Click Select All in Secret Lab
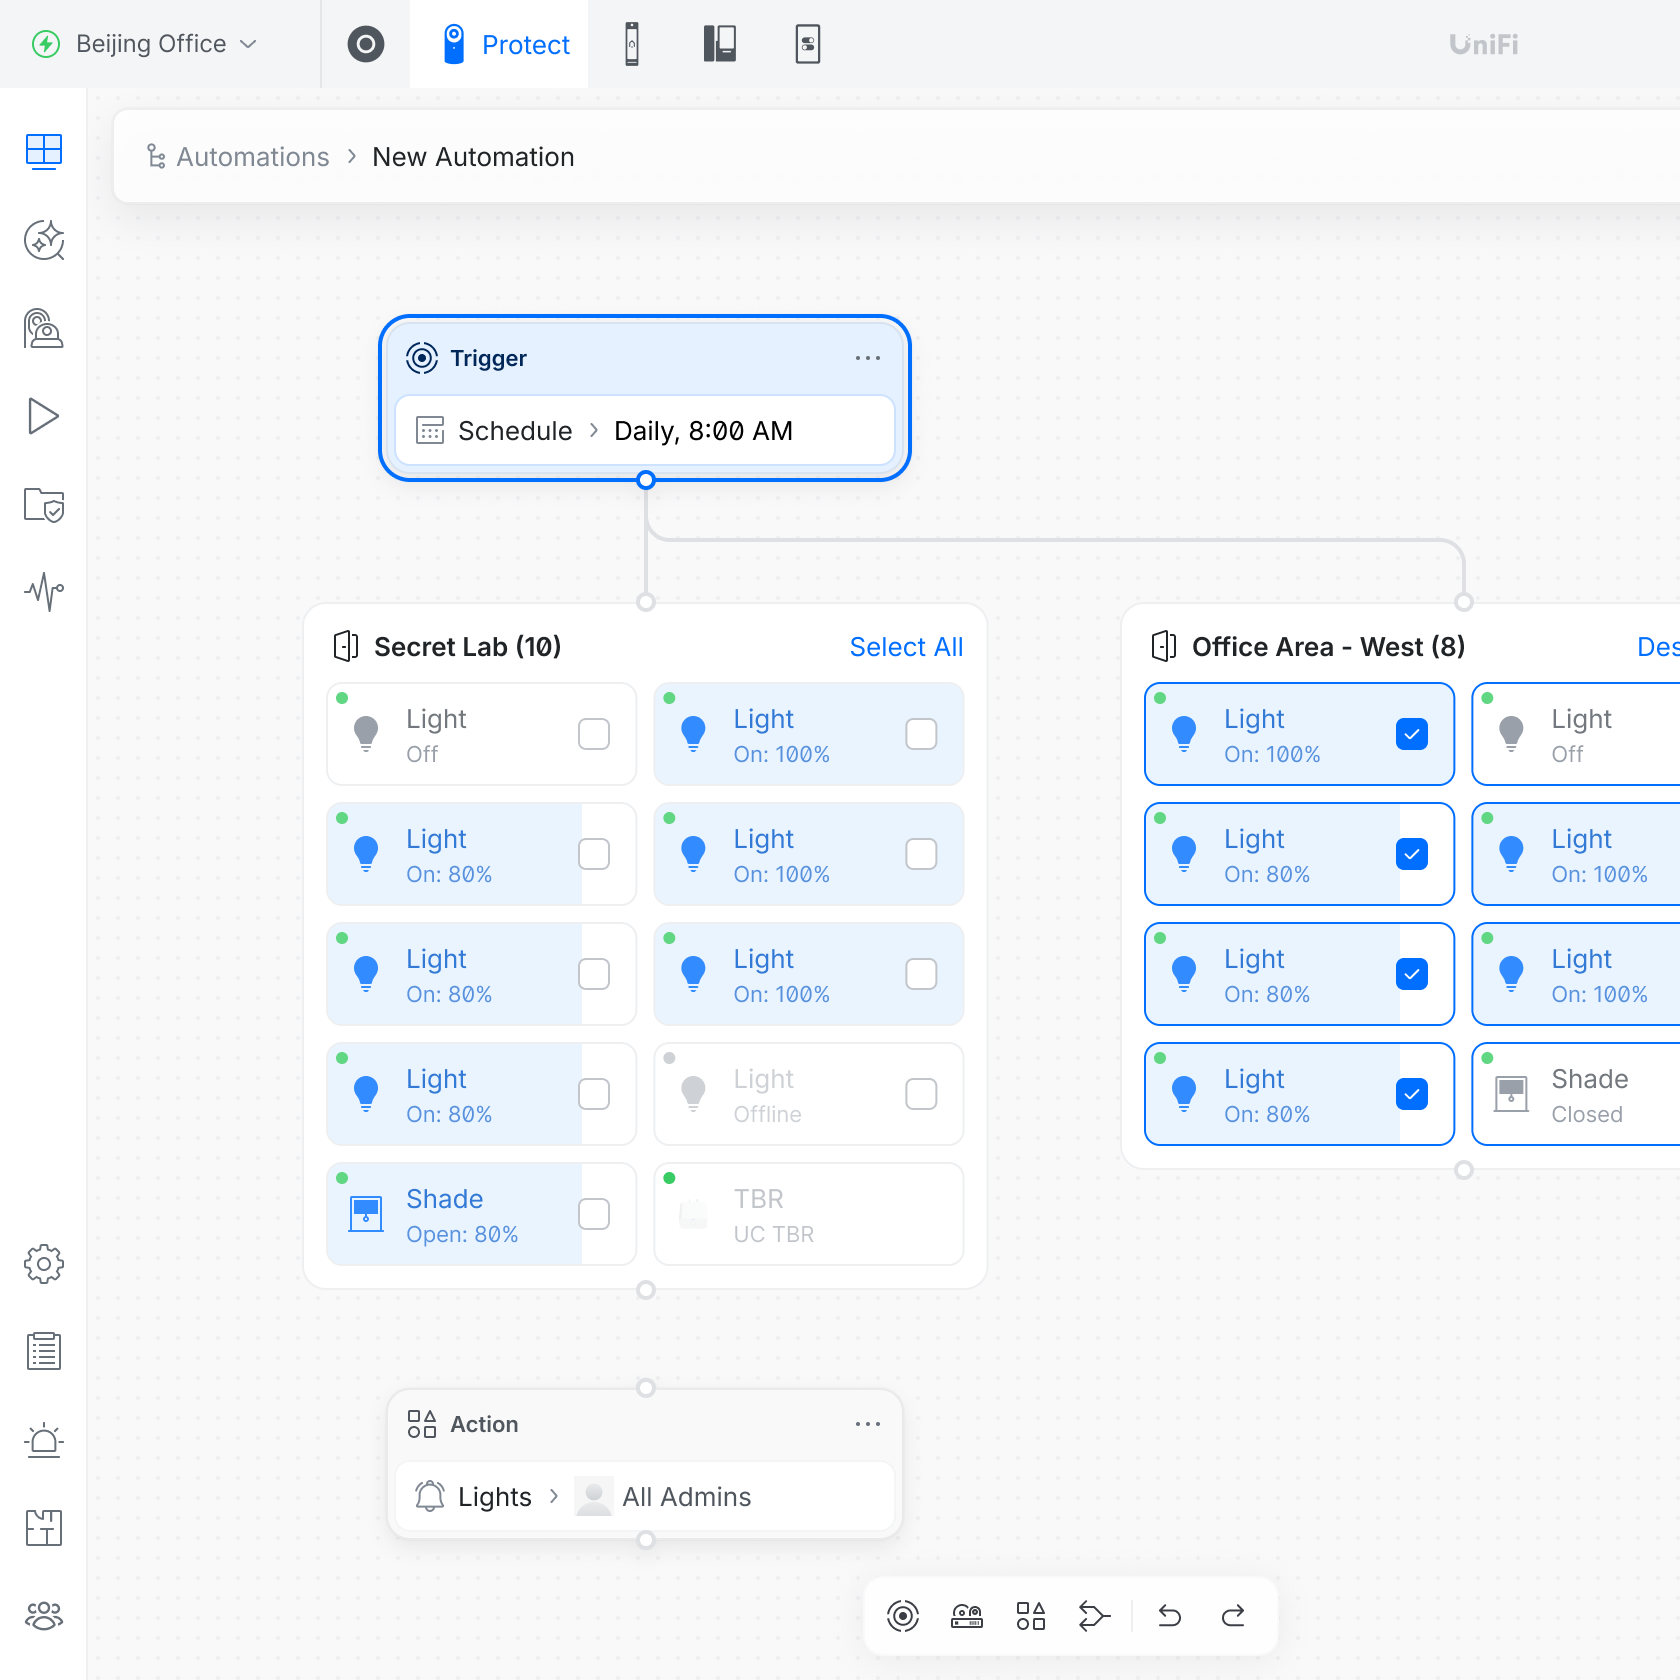 tap(906, 647)
